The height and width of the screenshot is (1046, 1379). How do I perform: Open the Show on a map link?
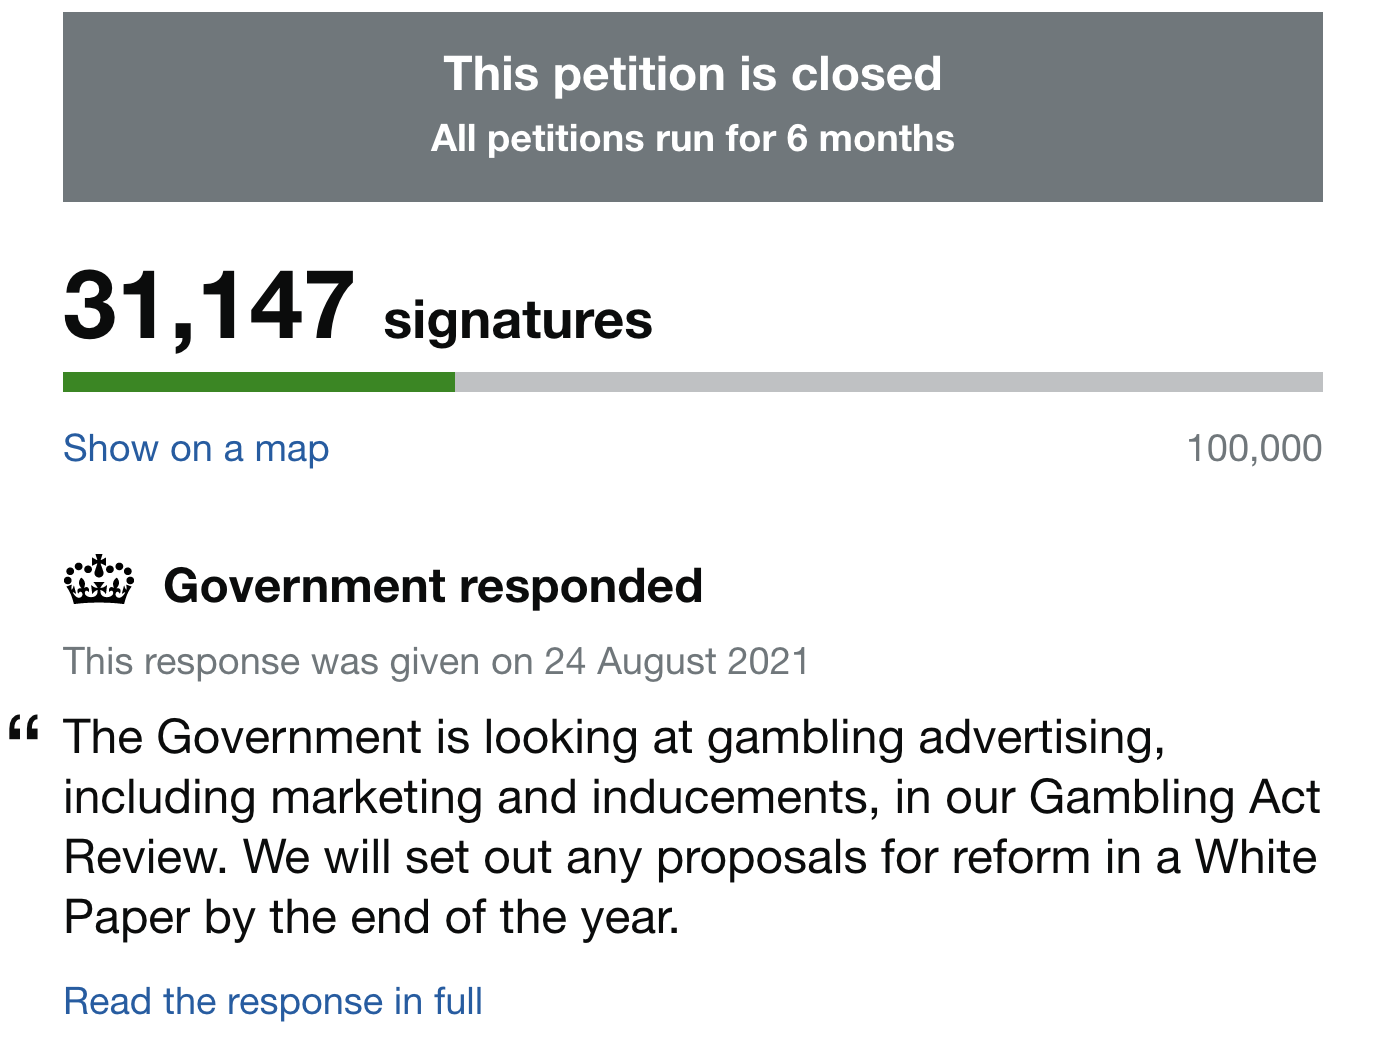coord(196,449)
